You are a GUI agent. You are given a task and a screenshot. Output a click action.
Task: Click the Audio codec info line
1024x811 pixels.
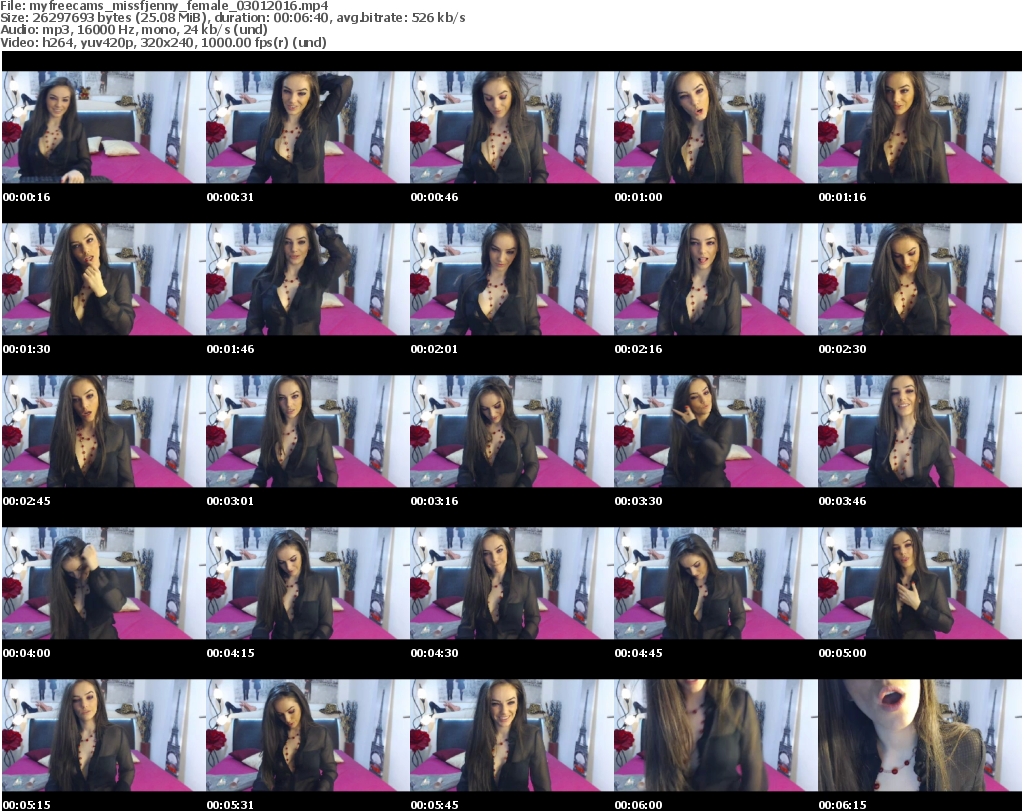point(134,30)
